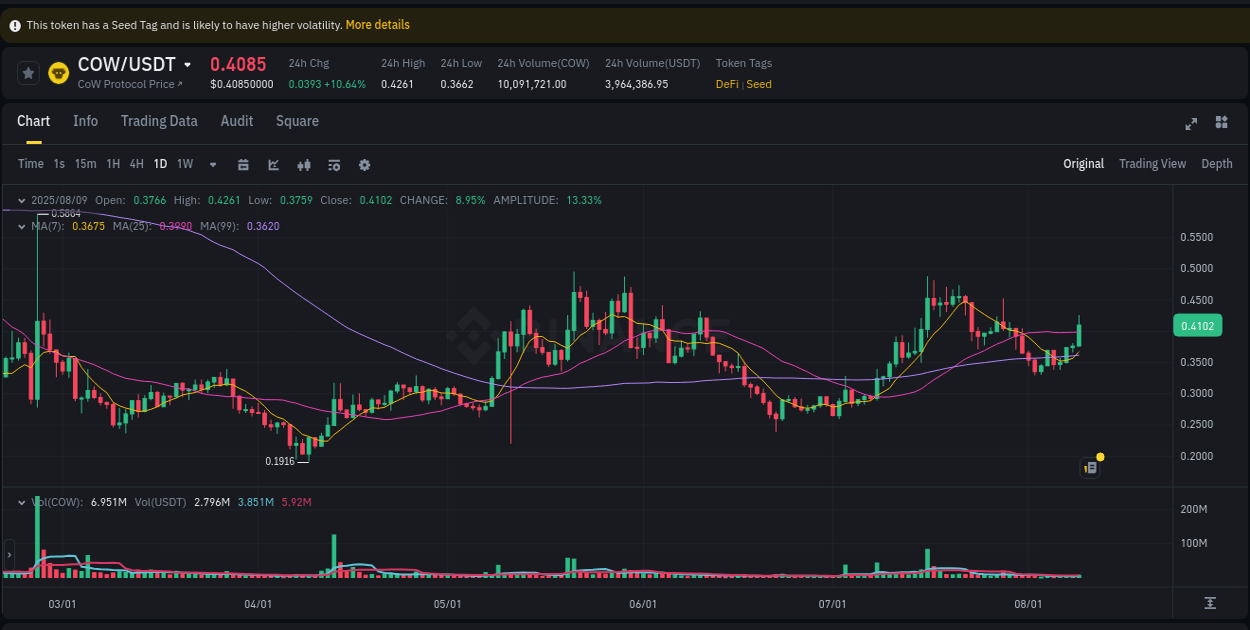Collapse the Vol(COW) indicator chevron
Image resolution: width=1250 pixels, height=630 pixels.
[x=21, y=502]
